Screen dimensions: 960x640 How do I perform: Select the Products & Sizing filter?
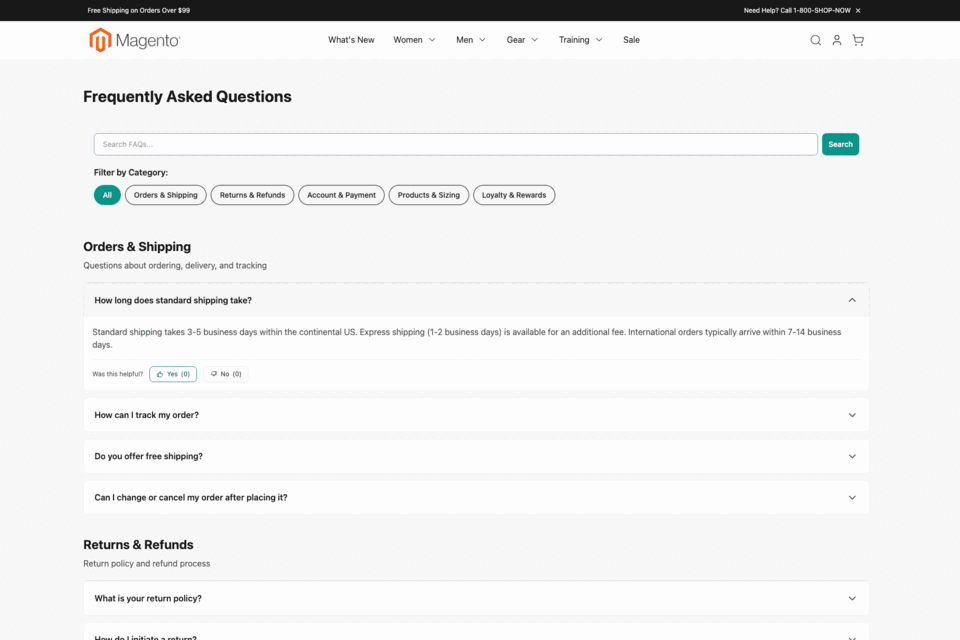pos(428,195)
